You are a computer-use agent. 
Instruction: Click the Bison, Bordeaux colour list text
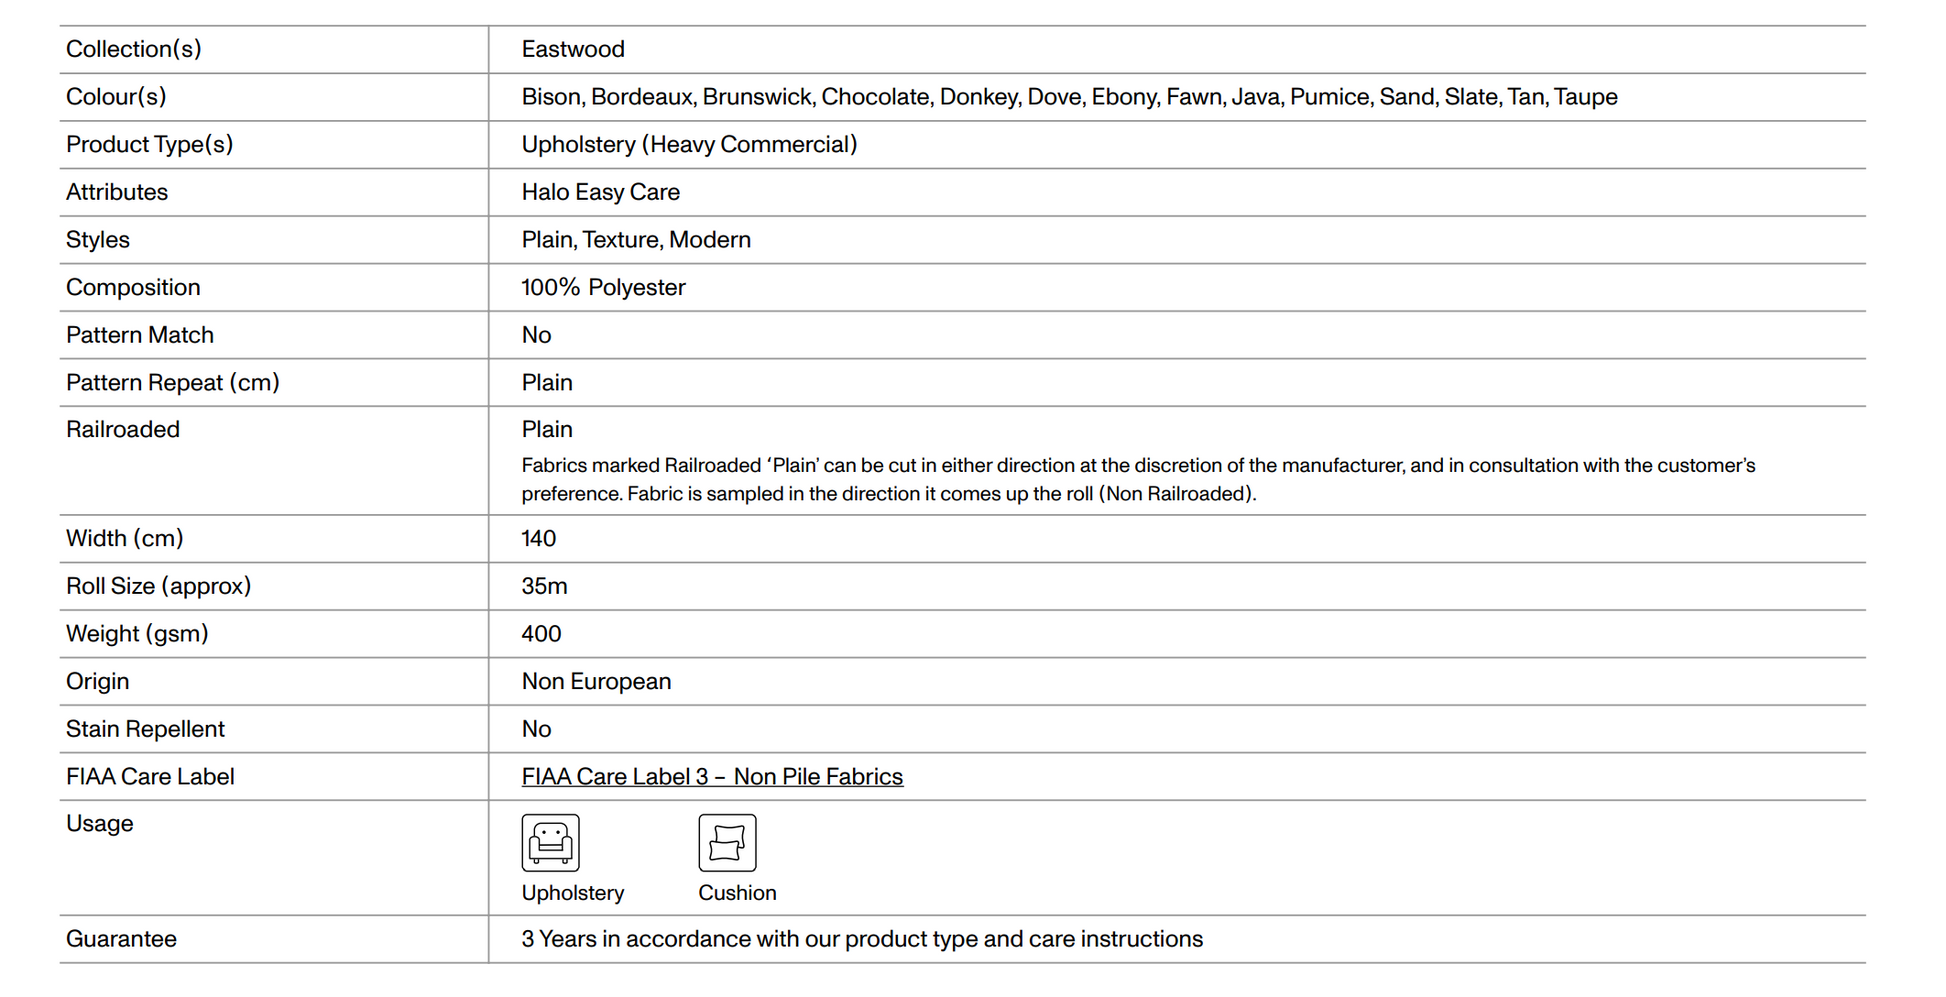point(1069,97)
